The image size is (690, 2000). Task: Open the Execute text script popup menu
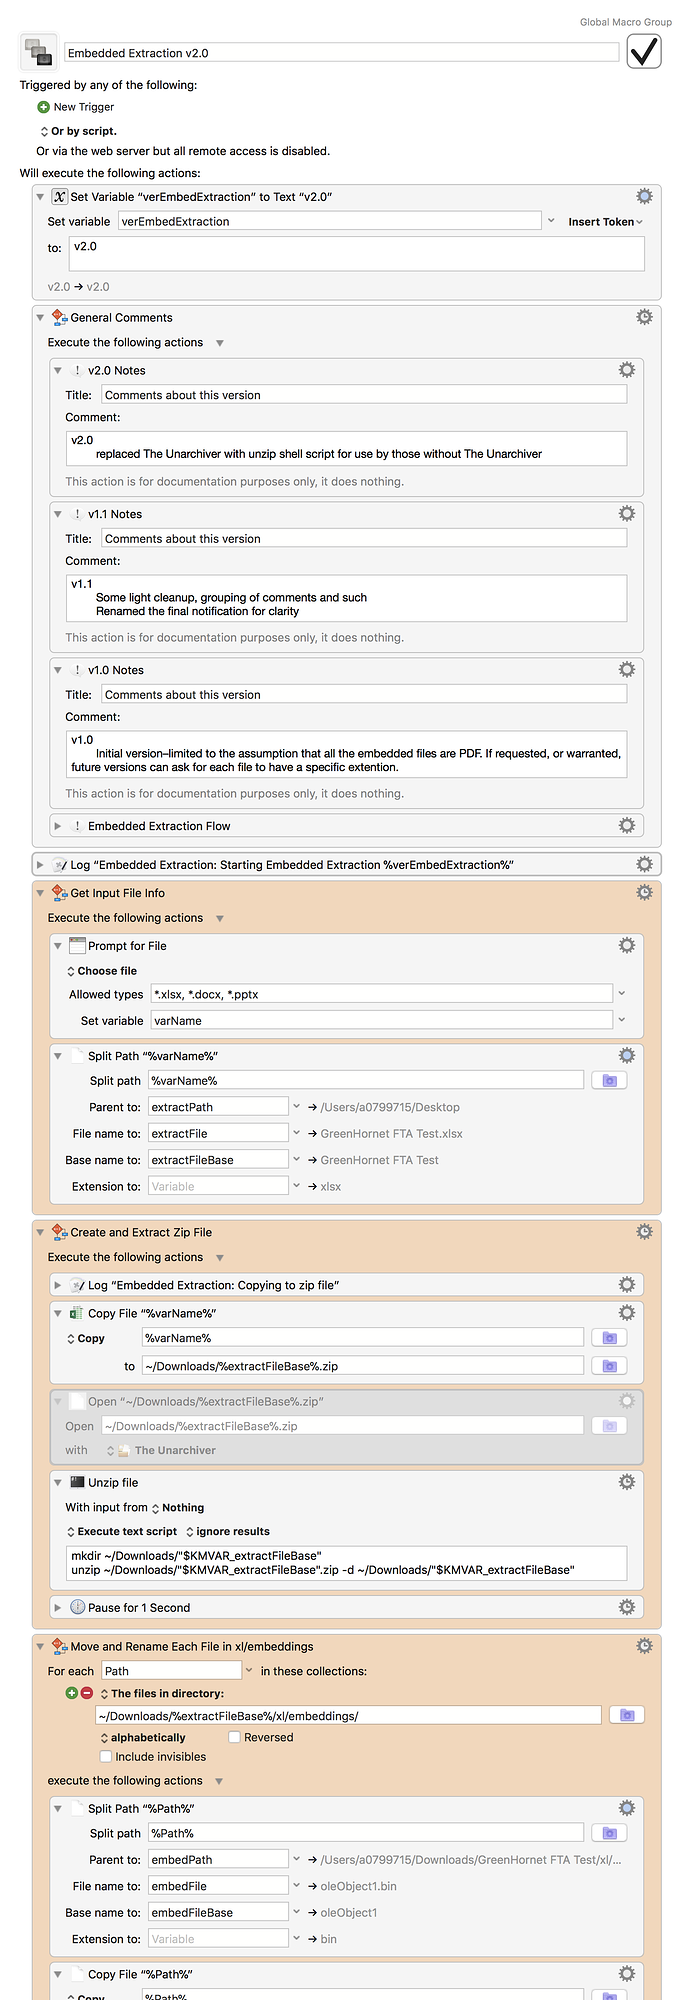coord(121,1531)
